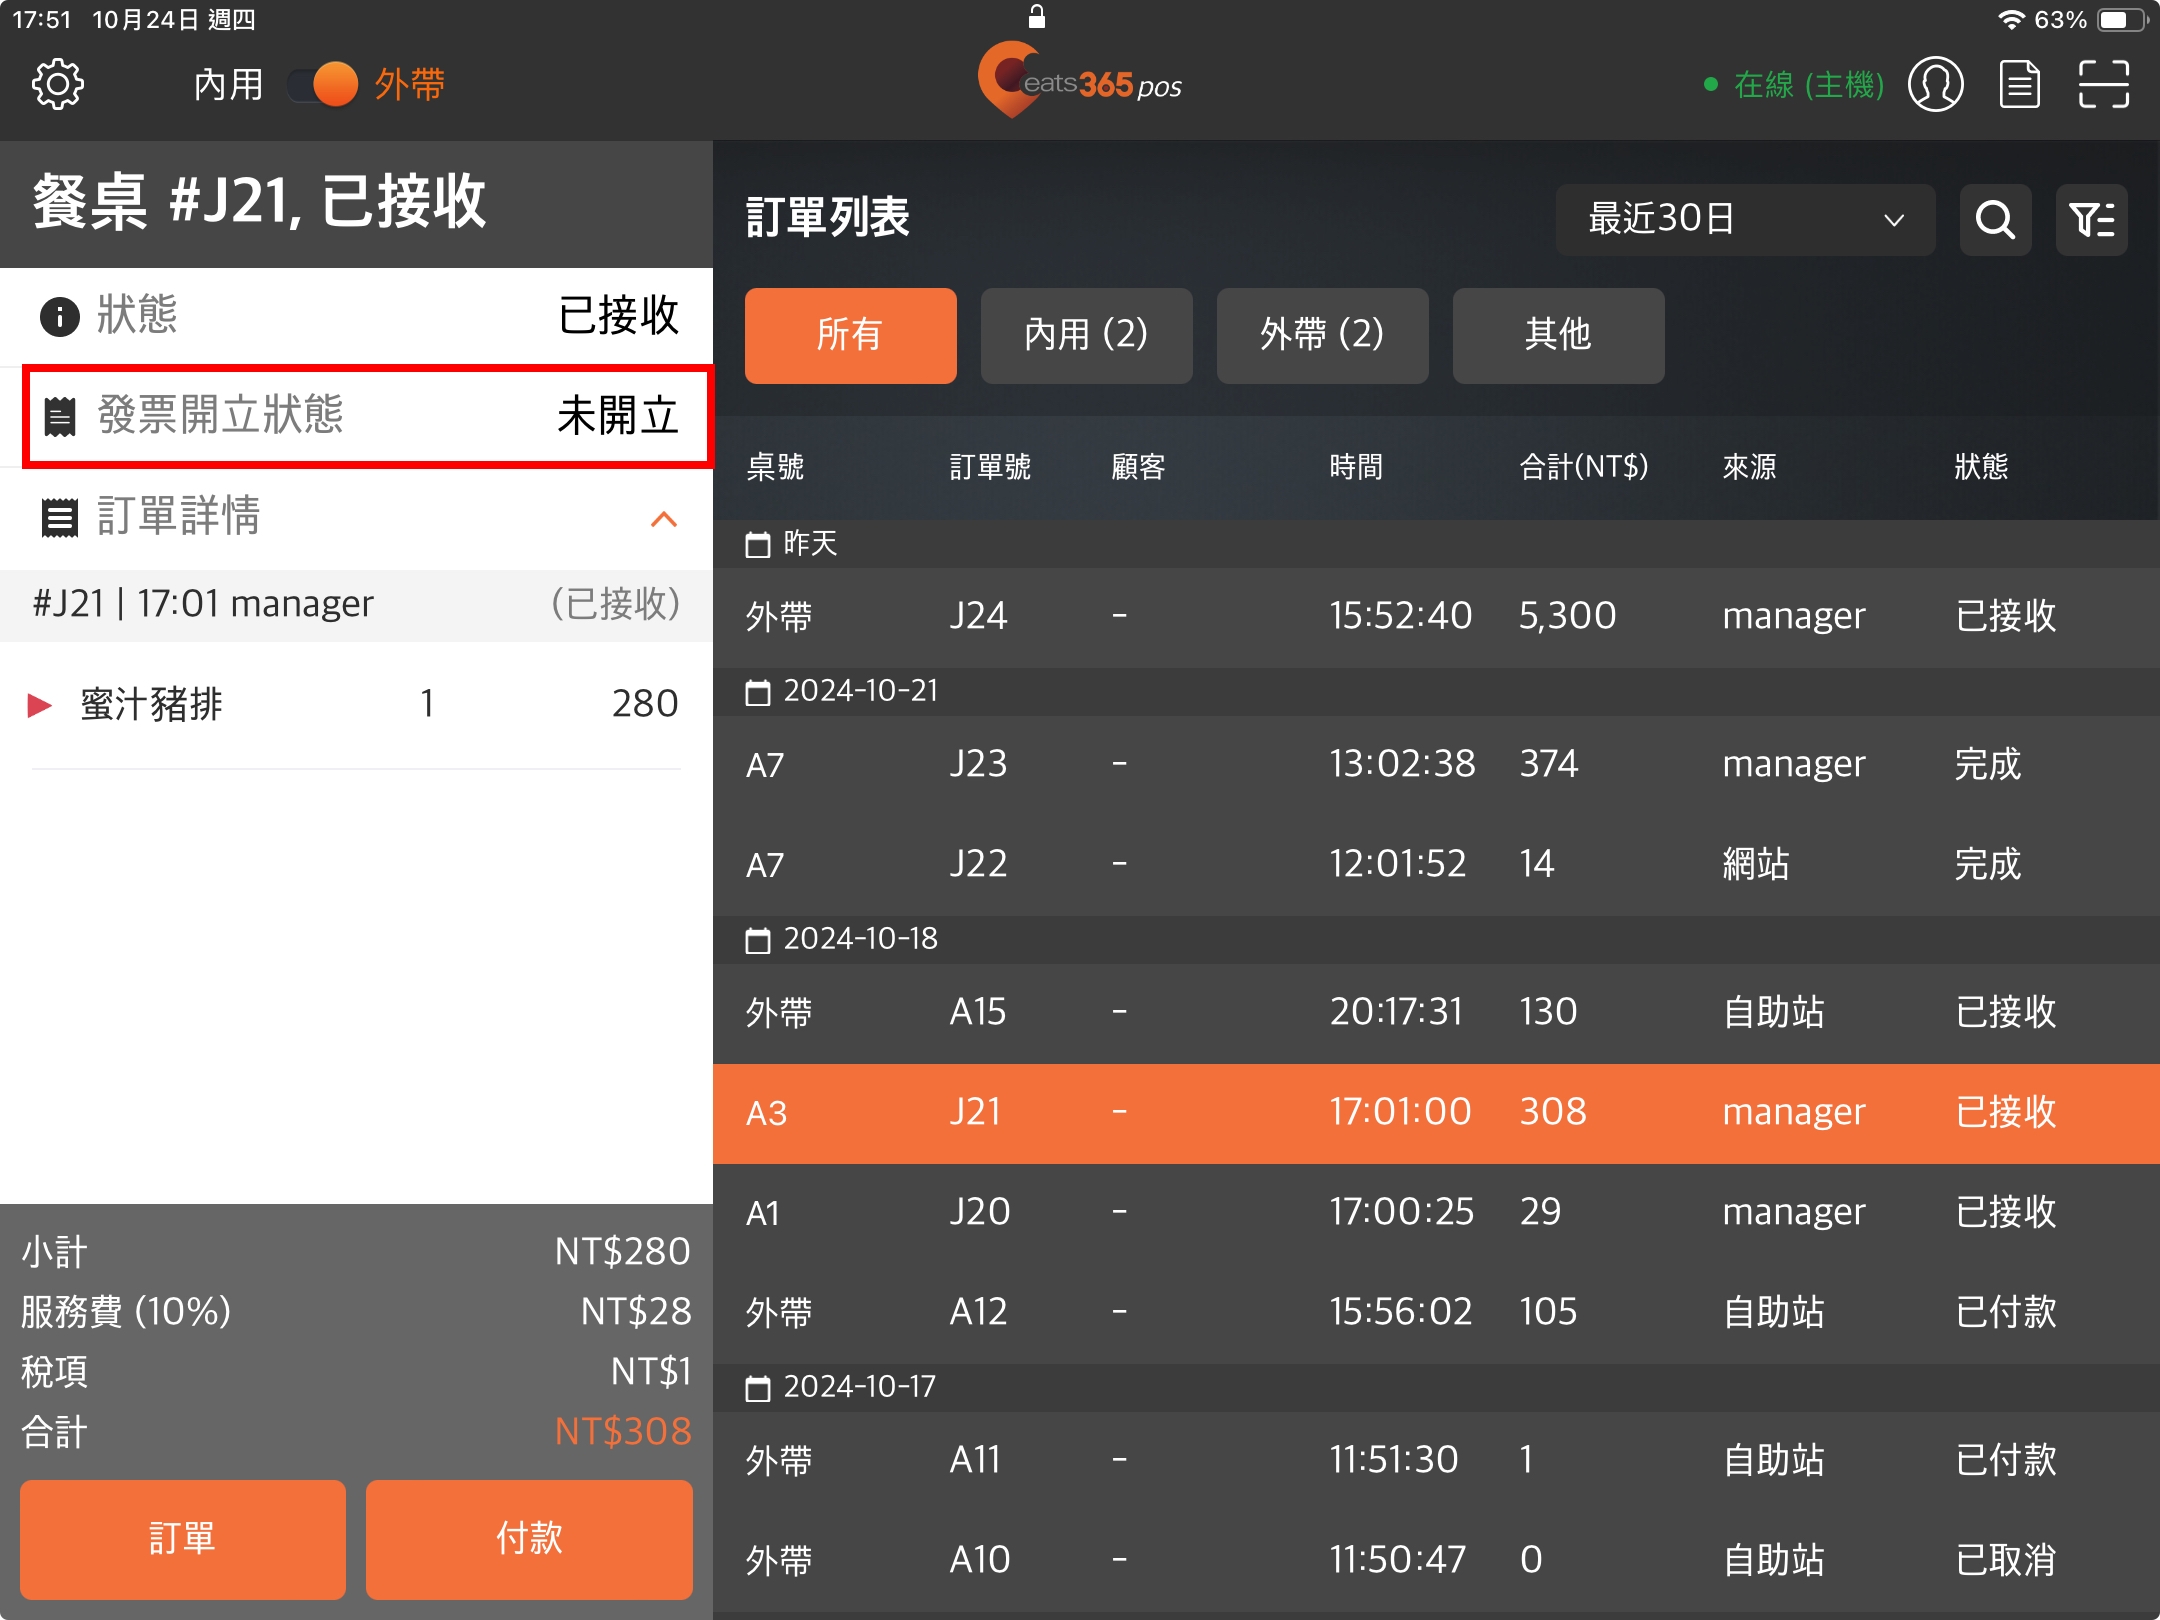
Task: Click the 未開立 invoice status value
Action: 618,416
